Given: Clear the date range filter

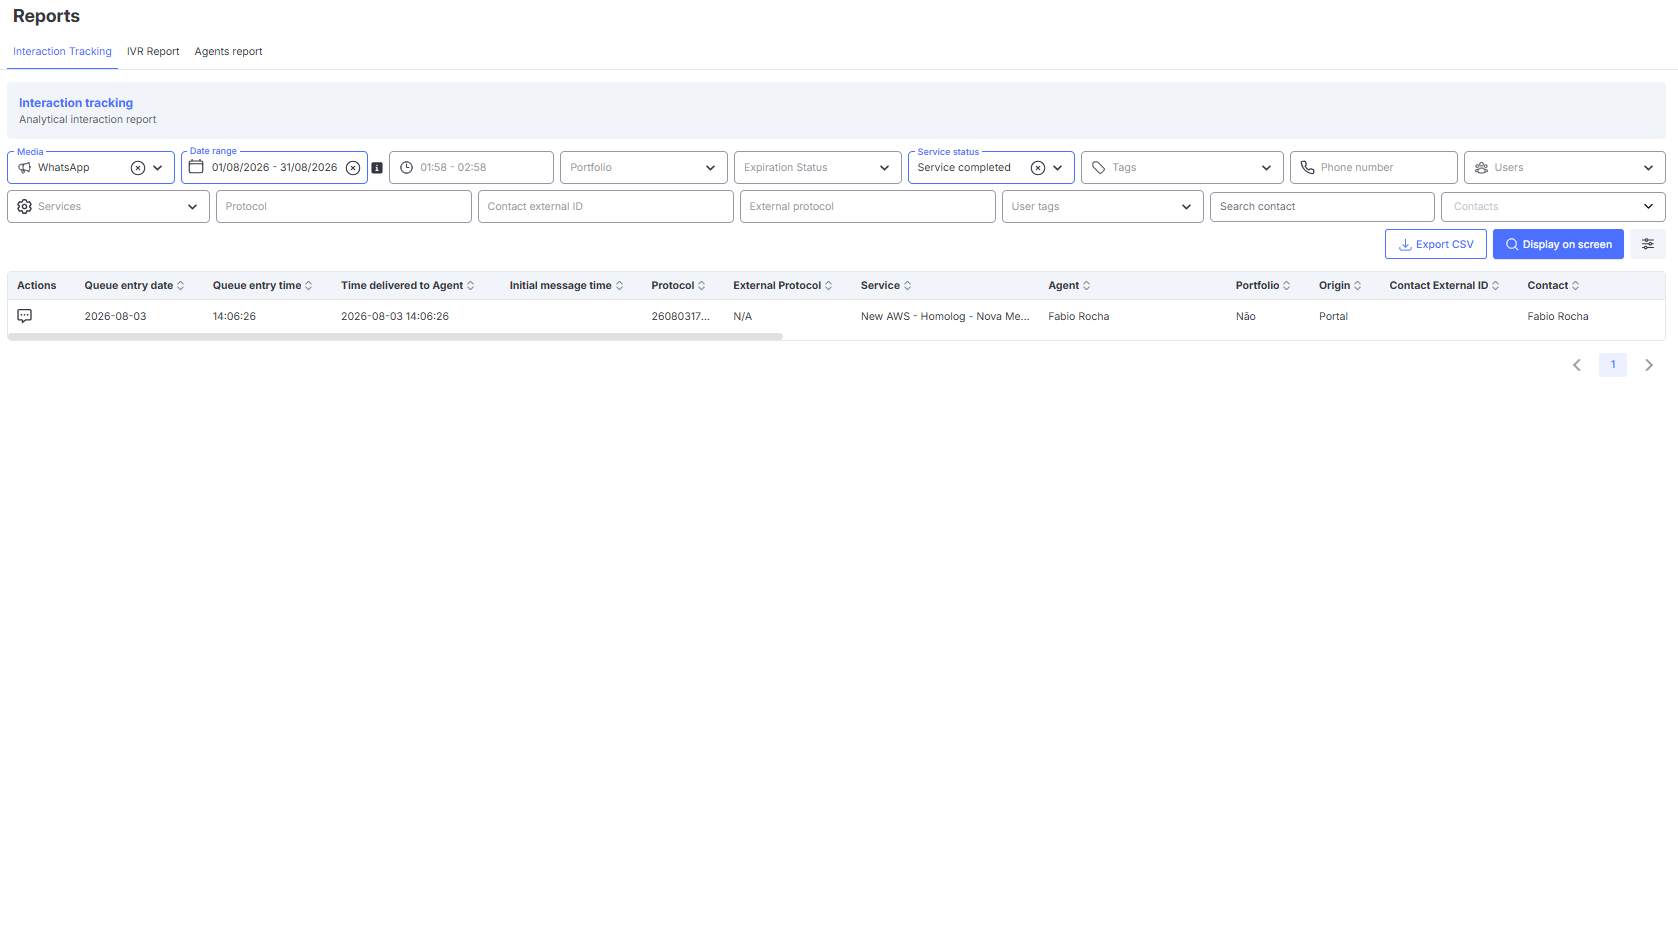Looking at the screenshot, I should pos(353,168).
